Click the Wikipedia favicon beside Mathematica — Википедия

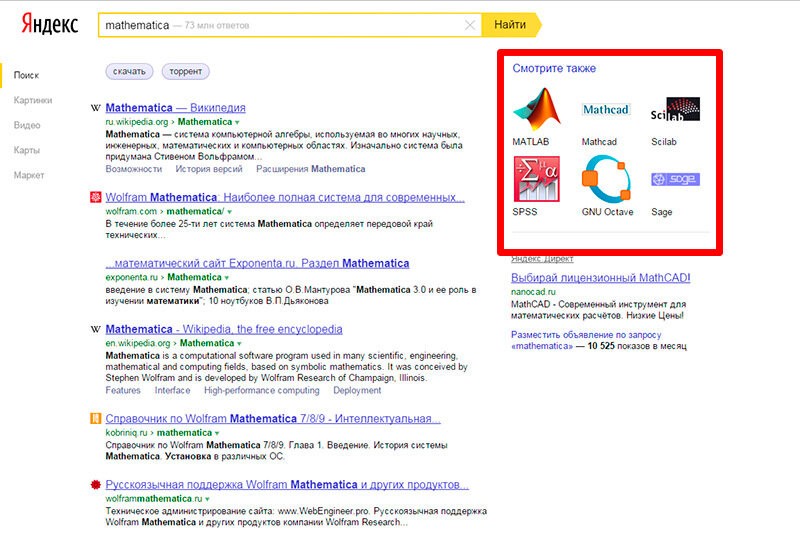[x=95, y=108]
